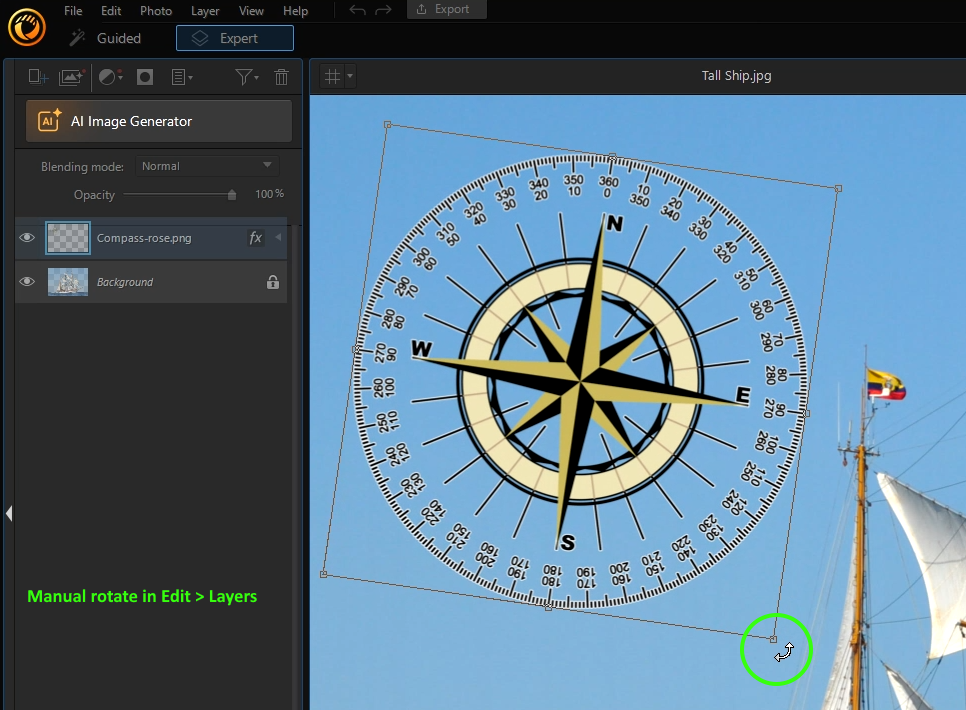Hide the Compass-rose.png layer
The width and height of the screenshot is (966, 710).
(x=28, y=238)
